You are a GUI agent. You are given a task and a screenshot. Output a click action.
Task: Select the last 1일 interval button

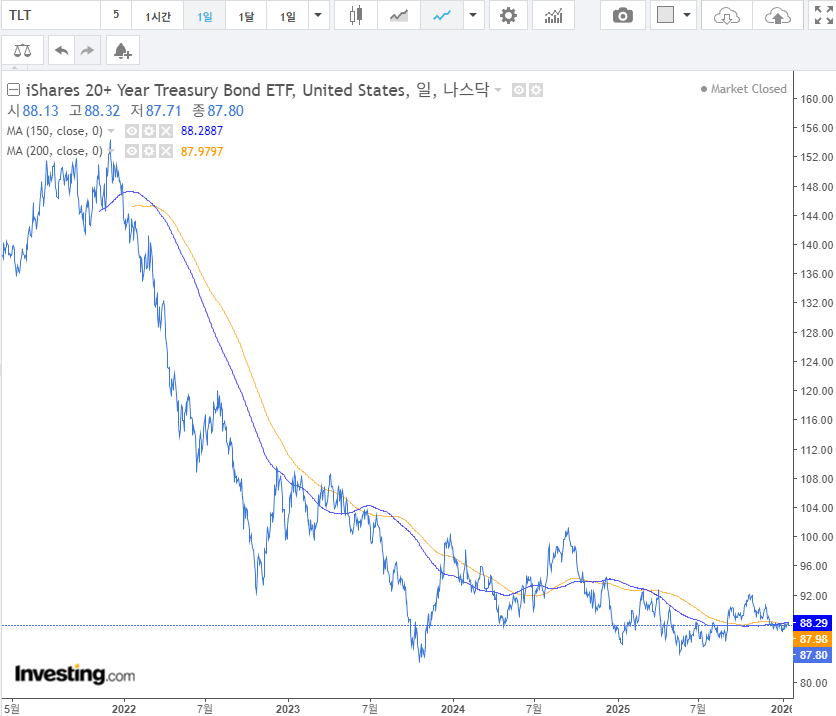point(287,15)
